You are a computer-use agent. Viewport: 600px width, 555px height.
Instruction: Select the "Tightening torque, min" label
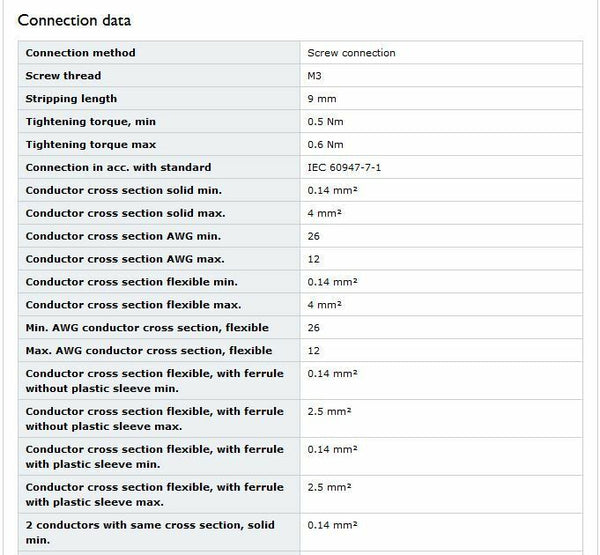(x=90, y=122)
